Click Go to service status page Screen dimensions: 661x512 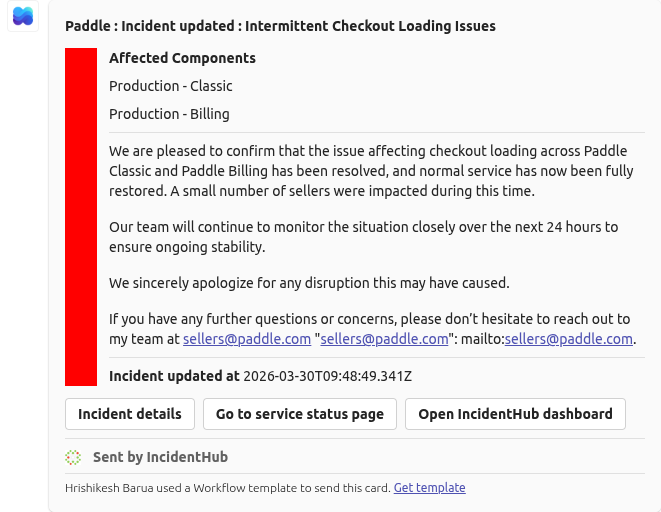[x=300, y=414]
